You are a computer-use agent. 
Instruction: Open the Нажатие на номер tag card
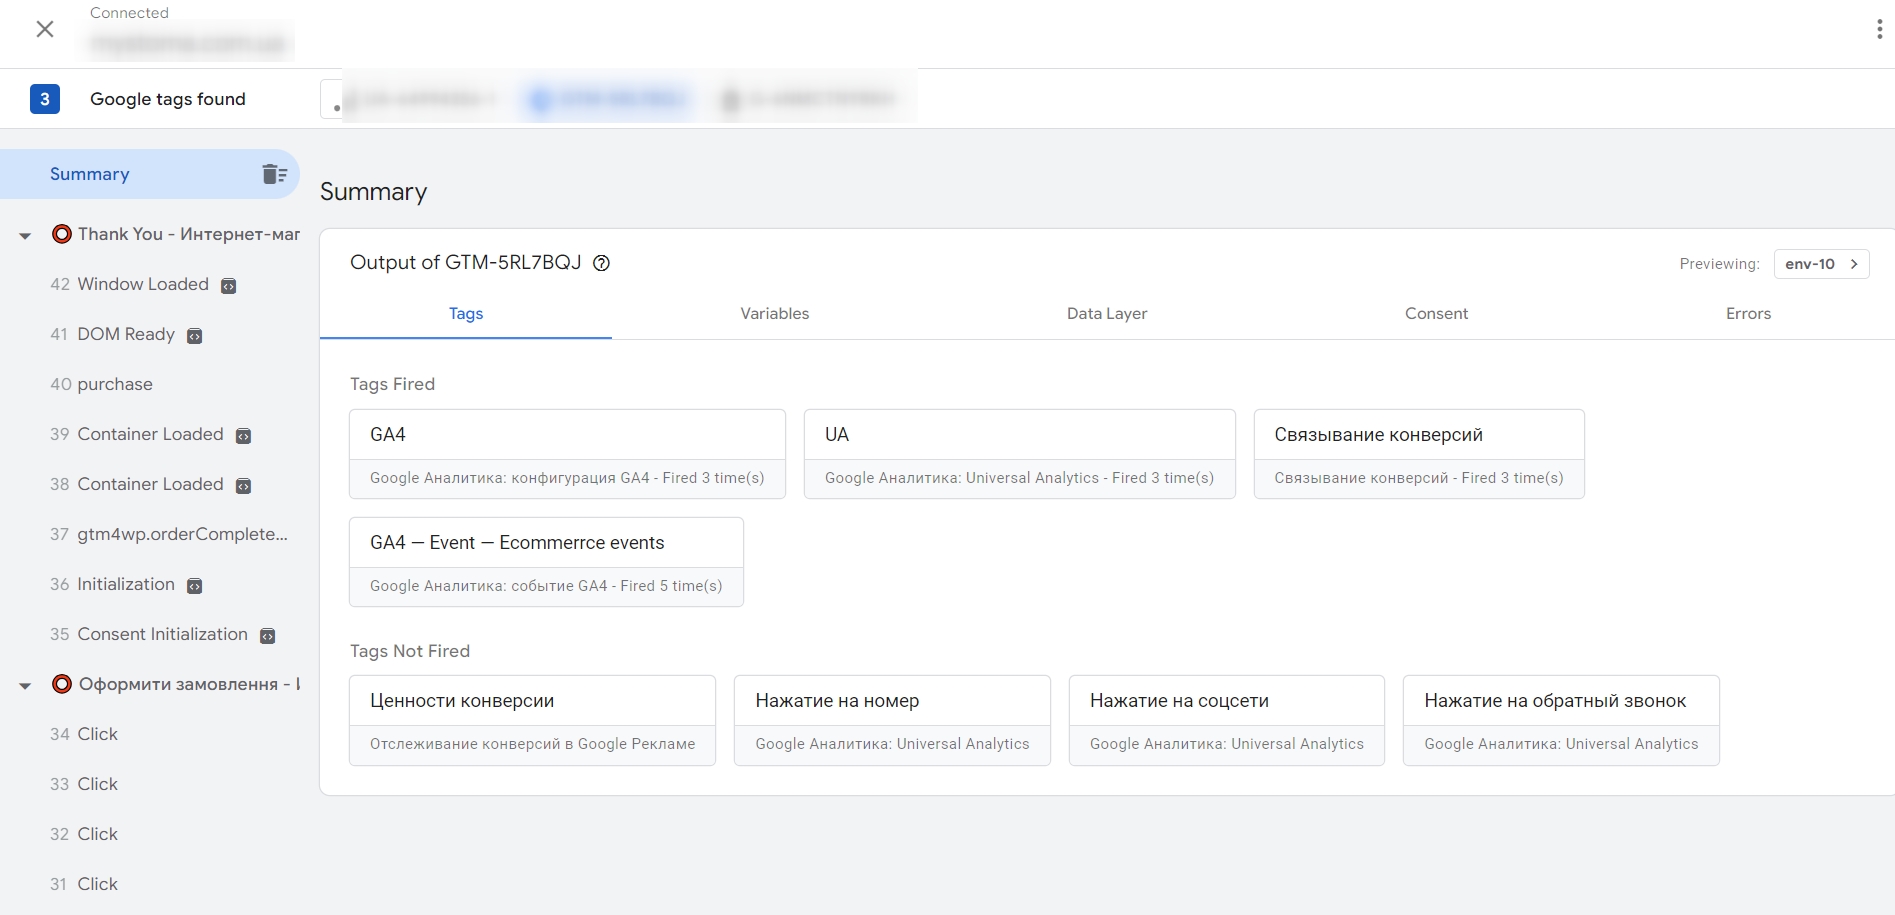[x=891, y=720]
